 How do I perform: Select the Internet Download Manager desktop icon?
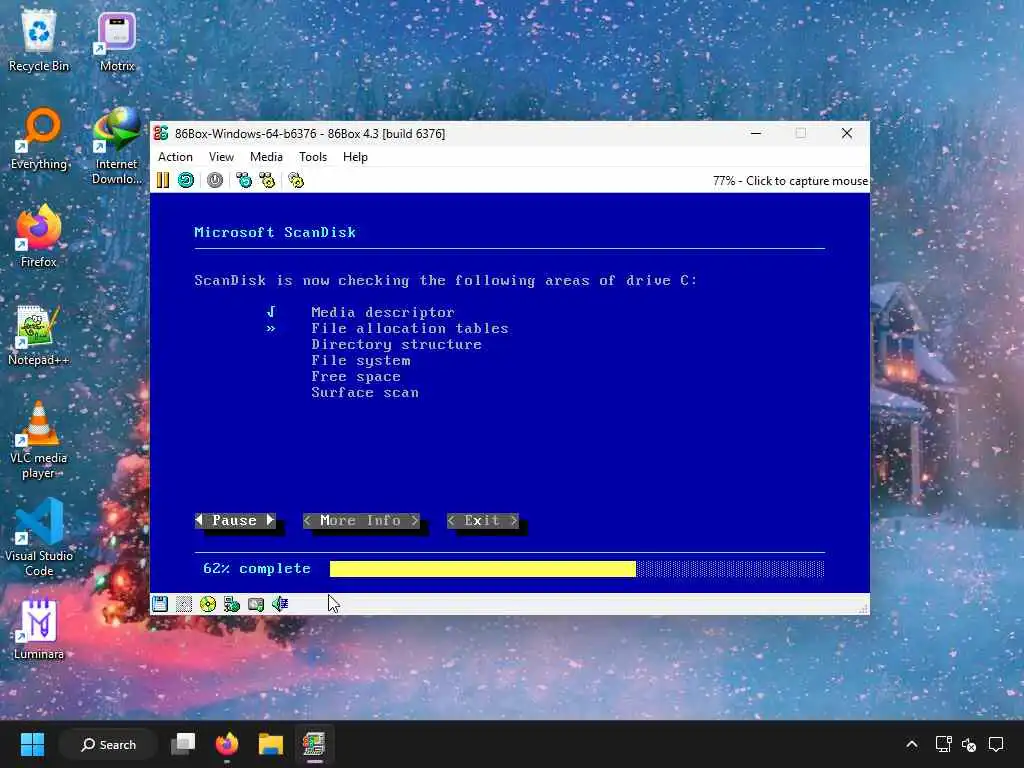pyautogui.click(x=117, y=146)
